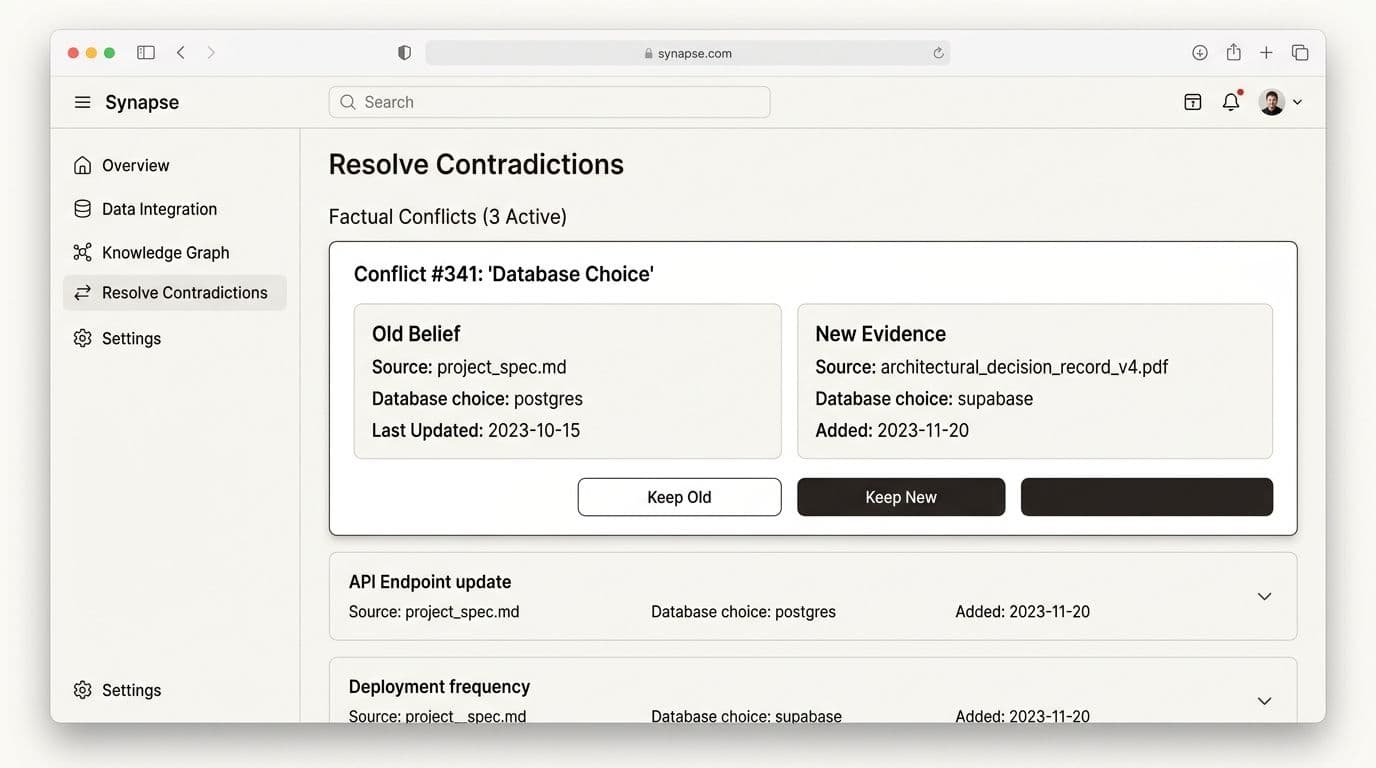Click 'Database choice: postgres' in API Endpoint row

(x=743, y=612)
